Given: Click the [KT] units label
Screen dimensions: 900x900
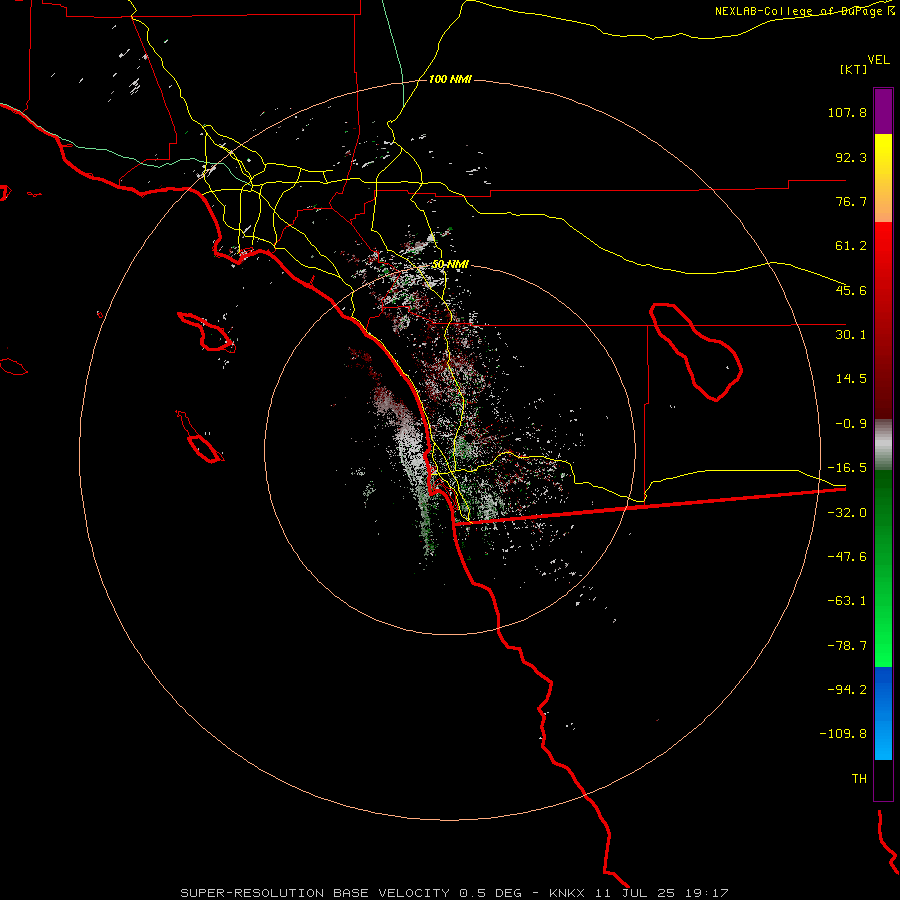Looking at the screenshot, I should pyautogui.click(x=854, y=69).
